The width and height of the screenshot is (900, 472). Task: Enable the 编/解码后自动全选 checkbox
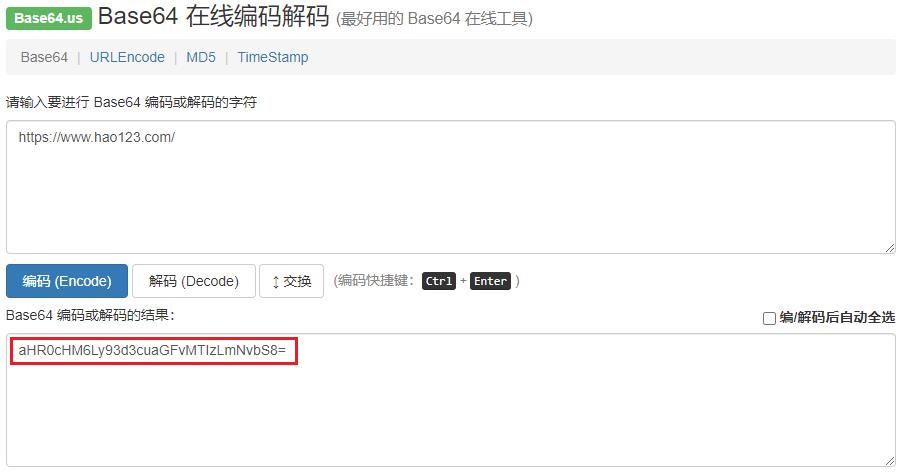coord(769,318)
